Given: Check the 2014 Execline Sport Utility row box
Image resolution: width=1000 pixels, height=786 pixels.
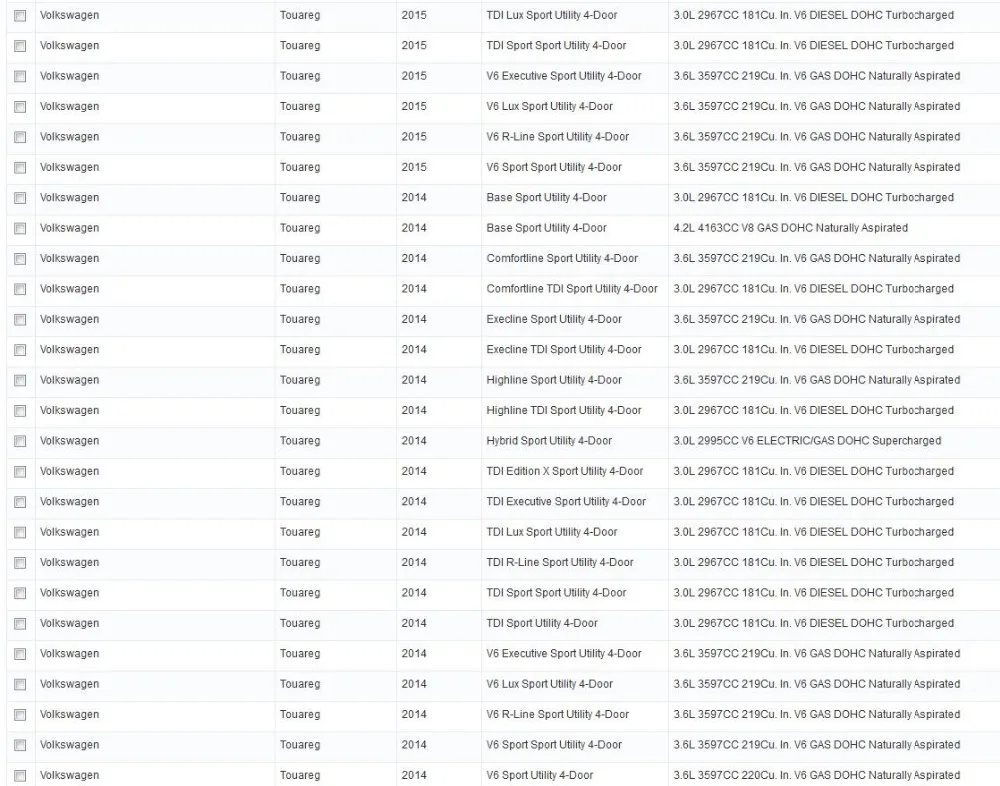Looking at the screenshot, I should pos(20,320).
